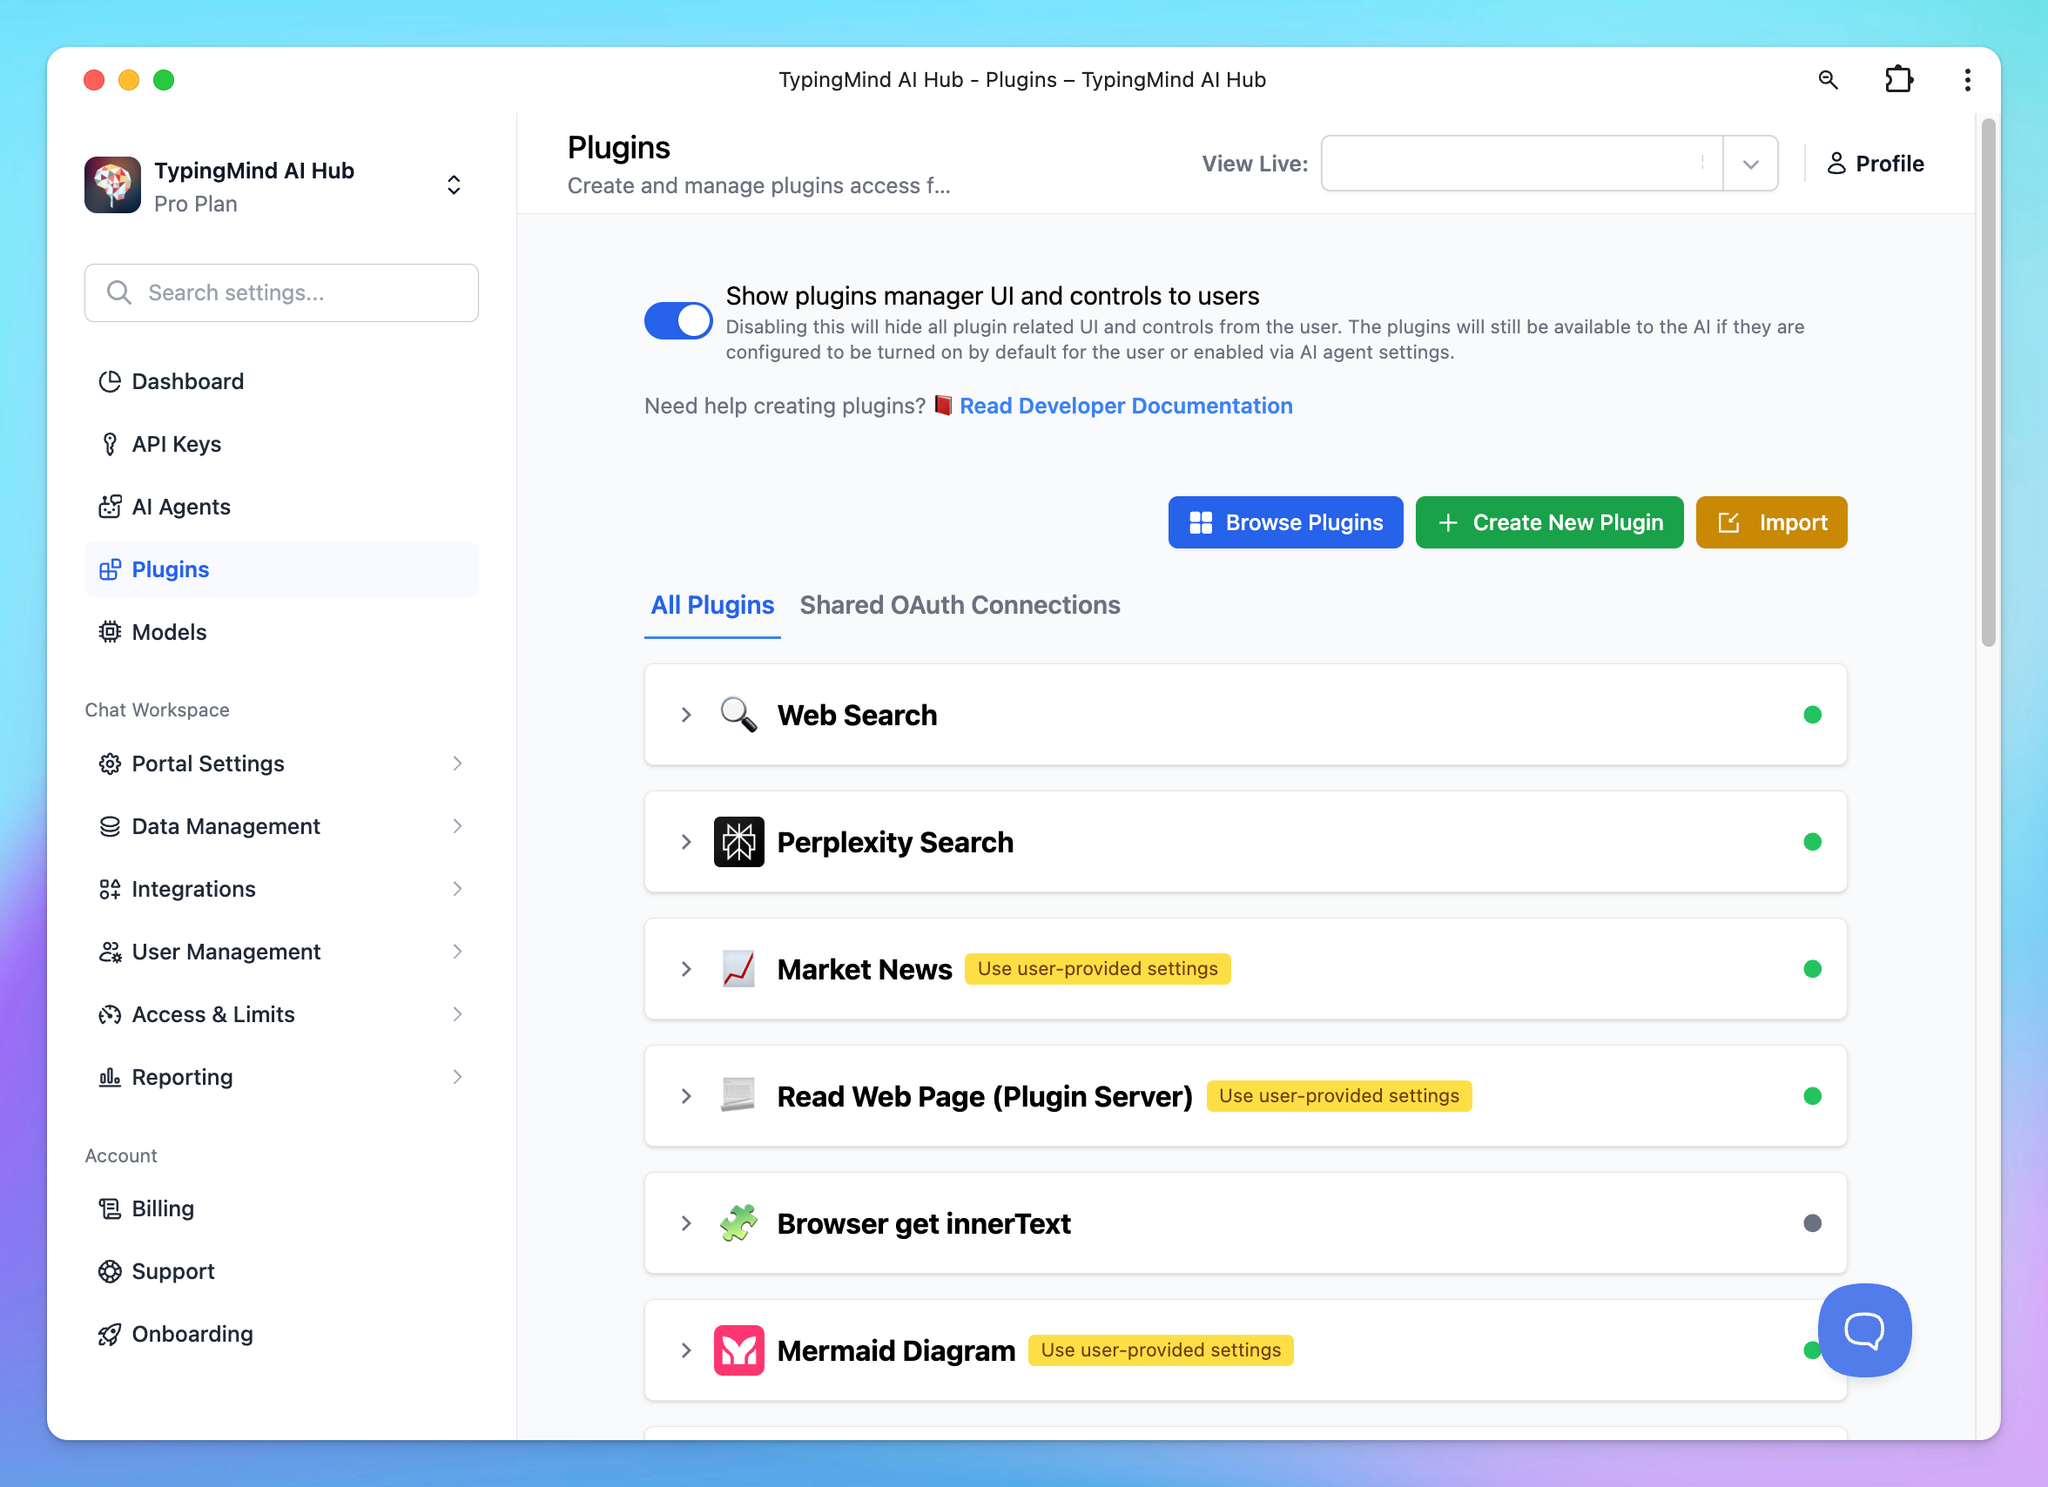Click the gray status dot for Browser get innerText

(x=1812, y=1223)
